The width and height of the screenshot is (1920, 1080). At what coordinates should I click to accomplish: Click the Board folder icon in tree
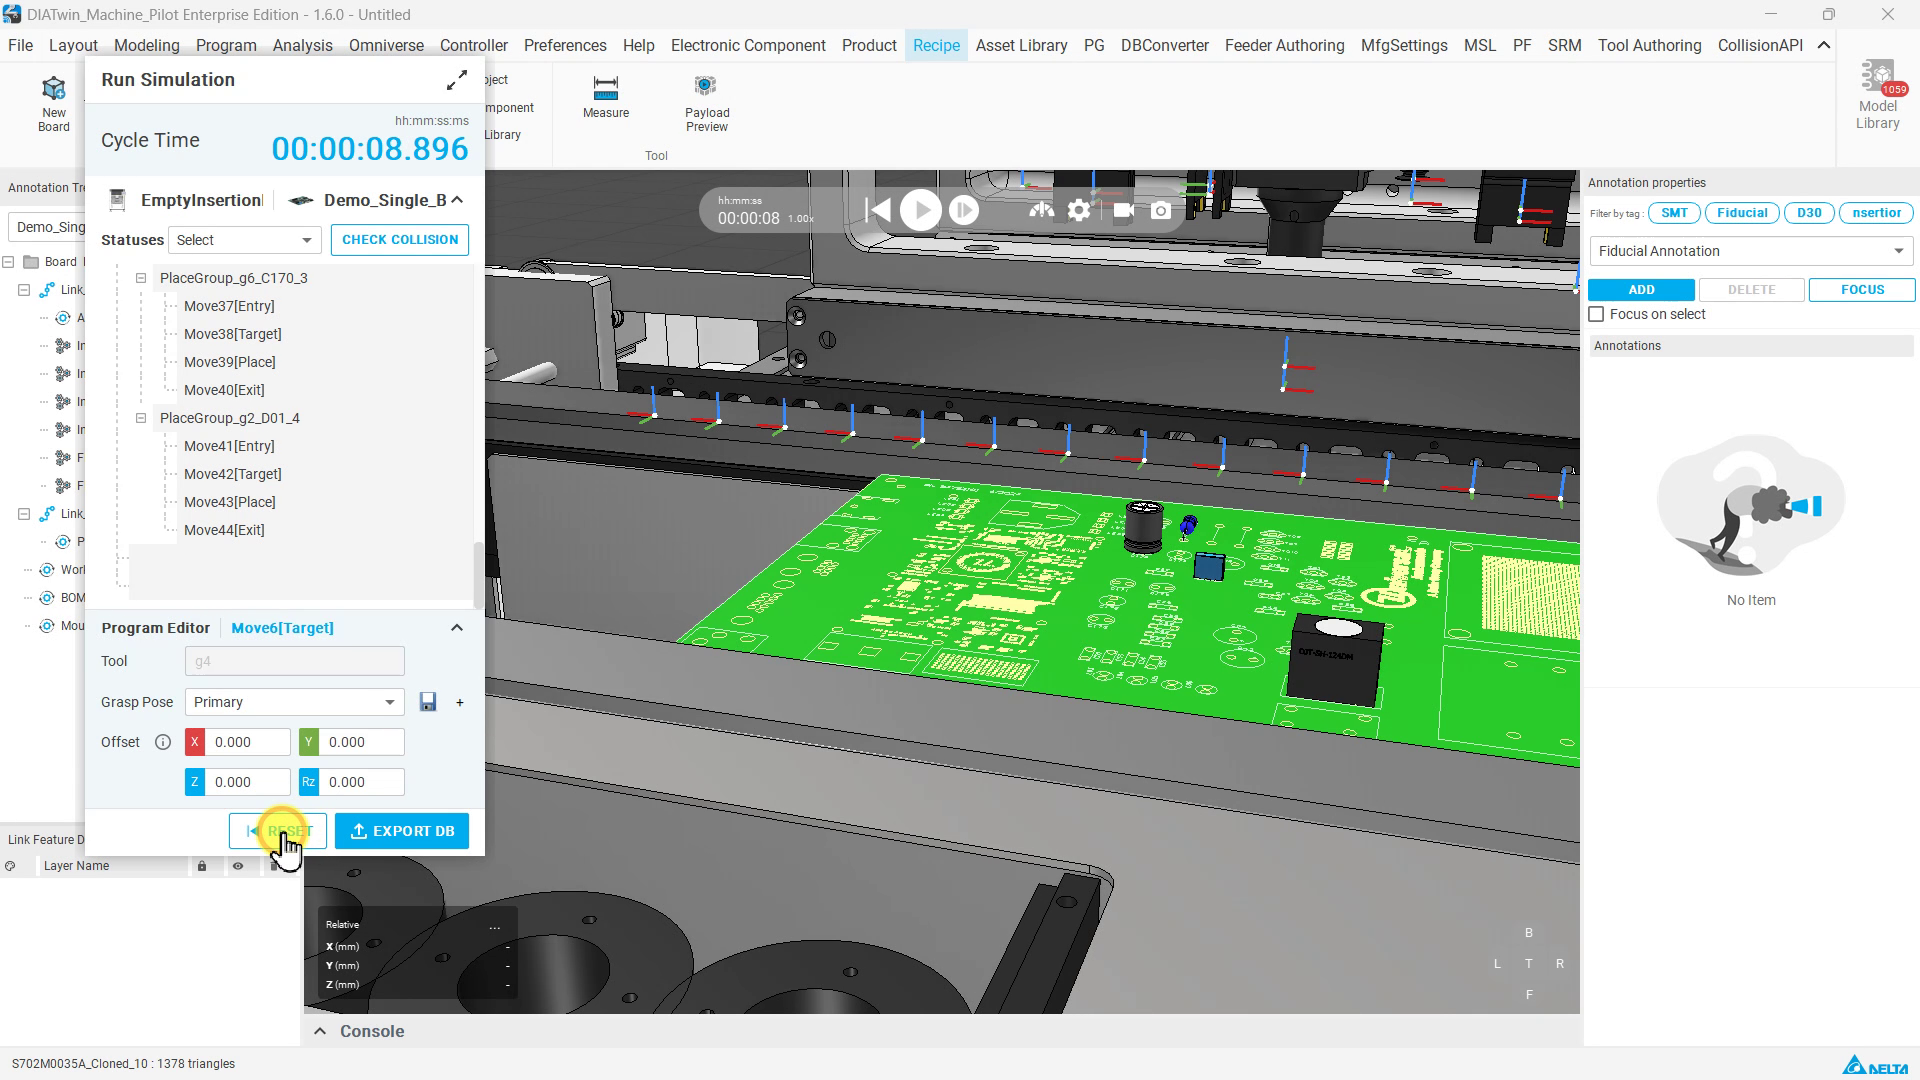(x=31, y=262)
